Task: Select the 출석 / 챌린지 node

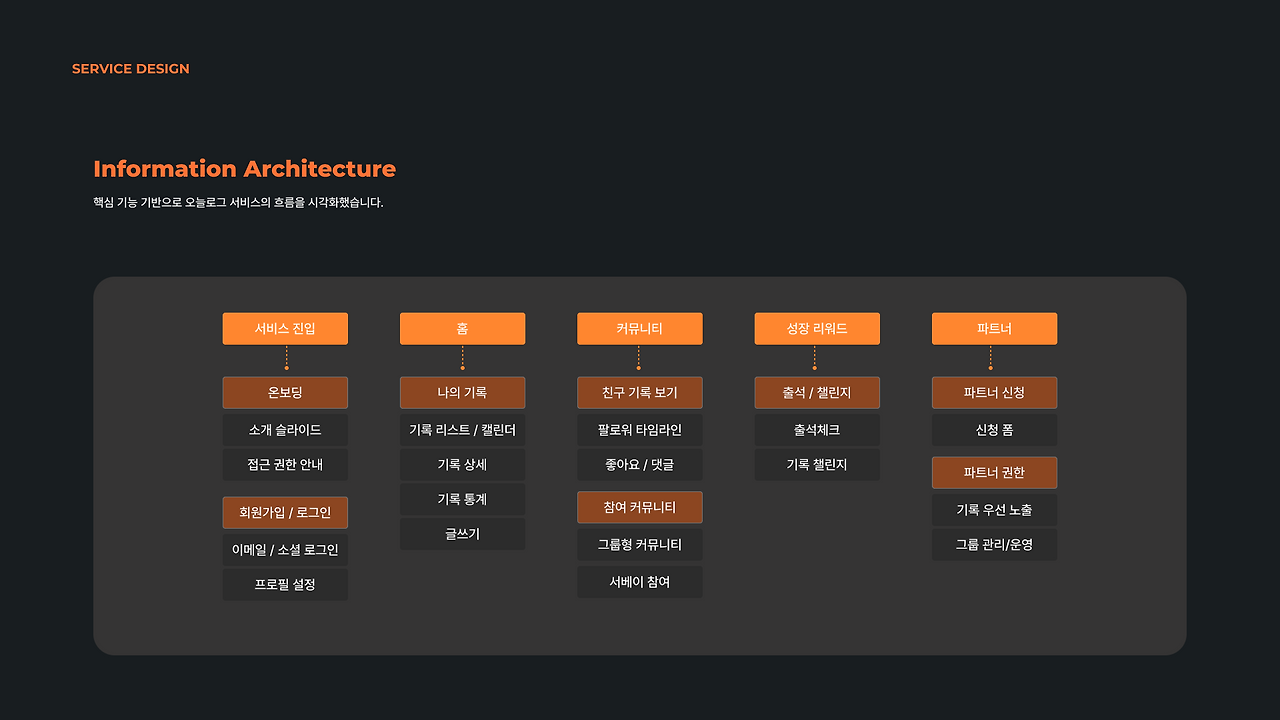Action: pyautogui.click(x=817, y=393)
